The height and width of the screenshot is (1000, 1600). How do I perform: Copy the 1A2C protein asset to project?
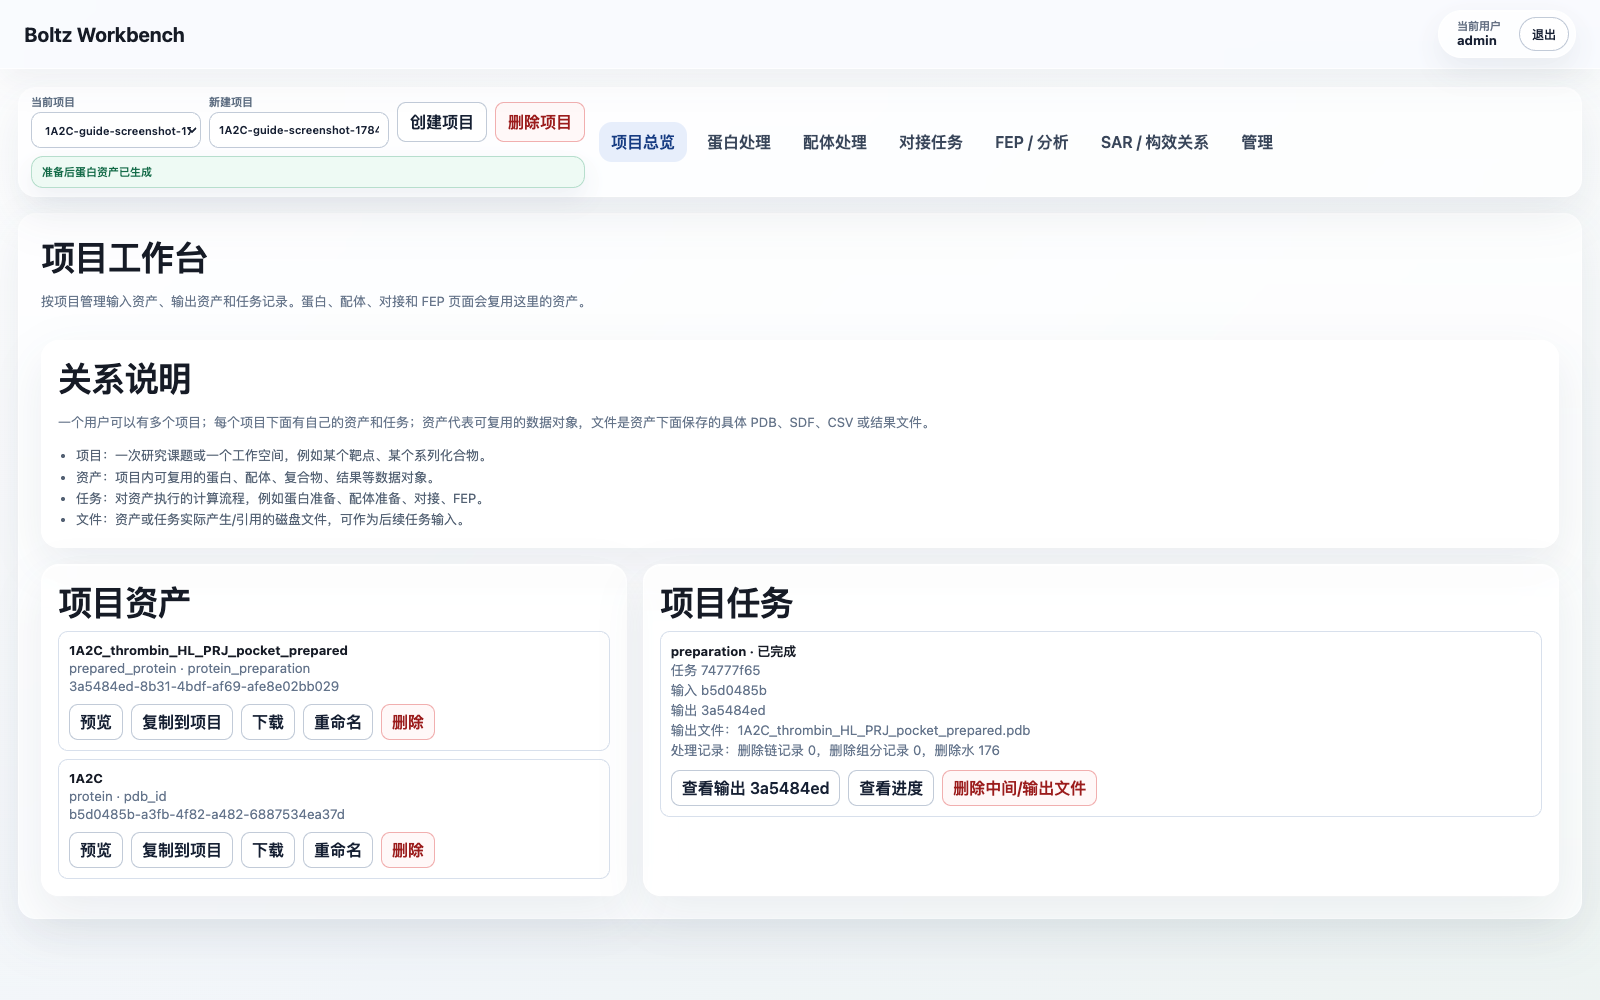[x=182, y=850]
